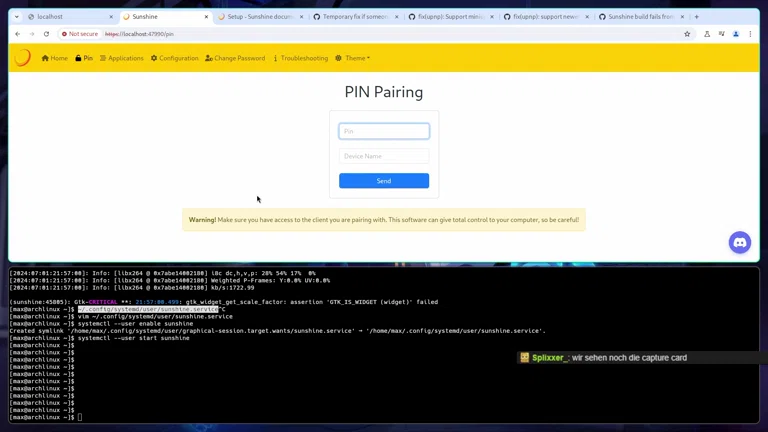Switch to fix(upnp): Support mini tab
Screen dimensions: 768x432
click(x=451, y=17)
